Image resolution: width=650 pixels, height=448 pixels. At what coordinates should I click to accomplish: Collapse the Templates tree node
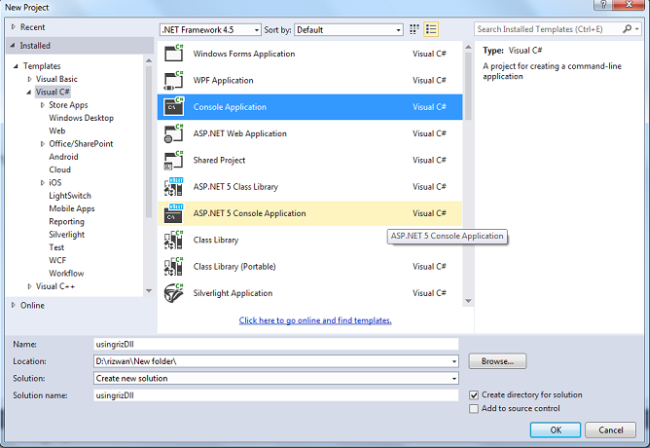coord(16,66)
